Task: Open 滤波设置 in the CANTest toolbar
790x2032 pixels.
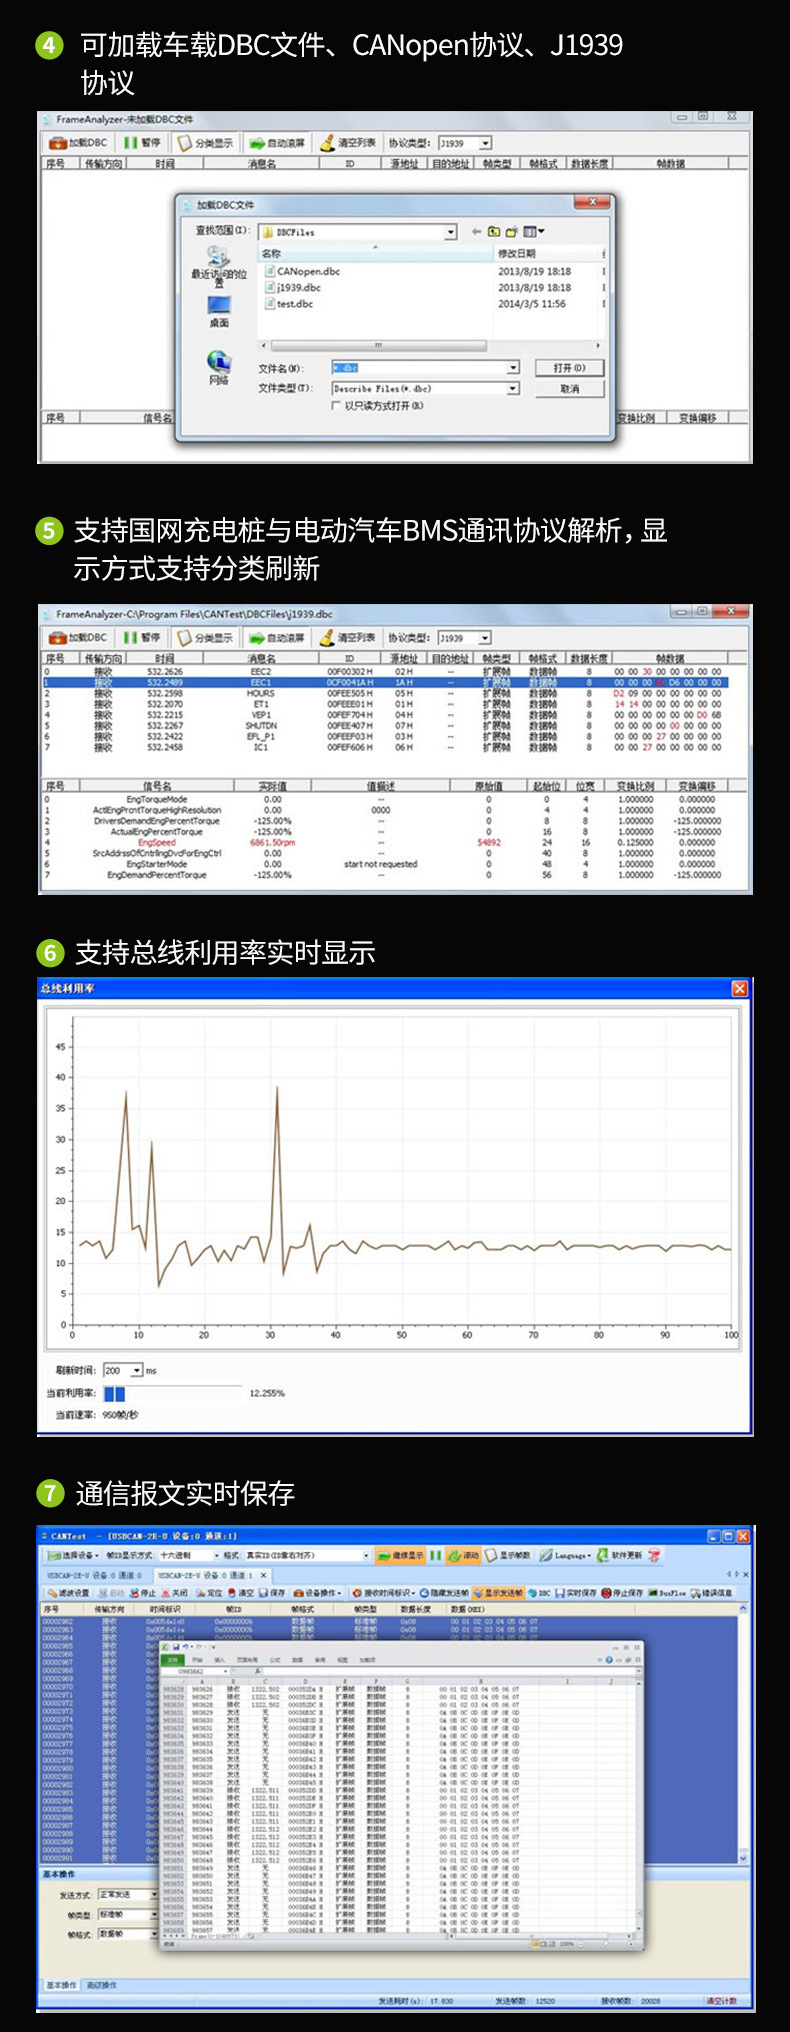Action: 69,1593
